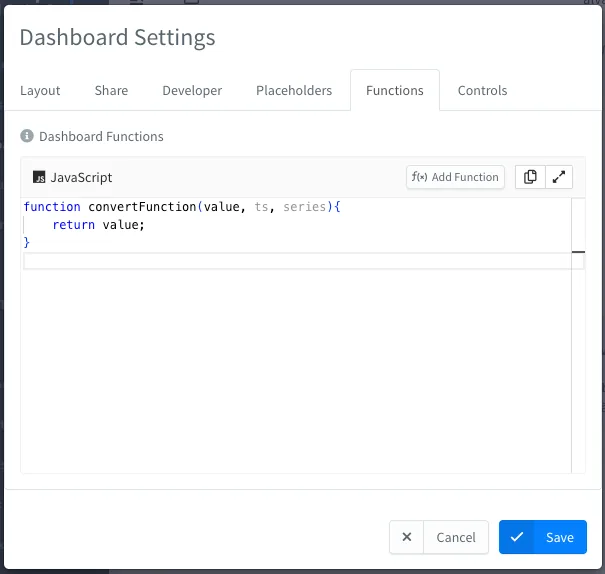Click the JavaScript label in the editor header
This screenshot has width=605, height=574.
(x=81, y=177)
